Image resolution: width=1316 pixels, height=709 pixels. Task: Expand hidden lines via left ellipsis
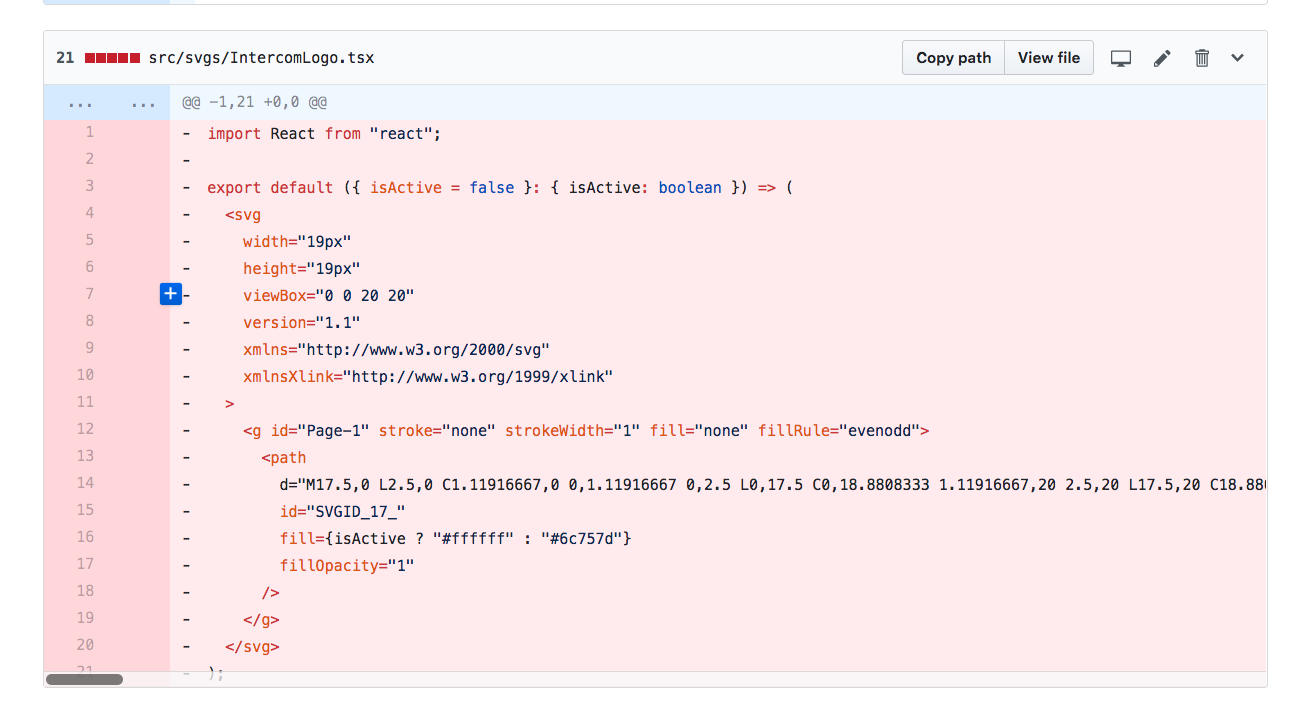click(x=80, y=103)
